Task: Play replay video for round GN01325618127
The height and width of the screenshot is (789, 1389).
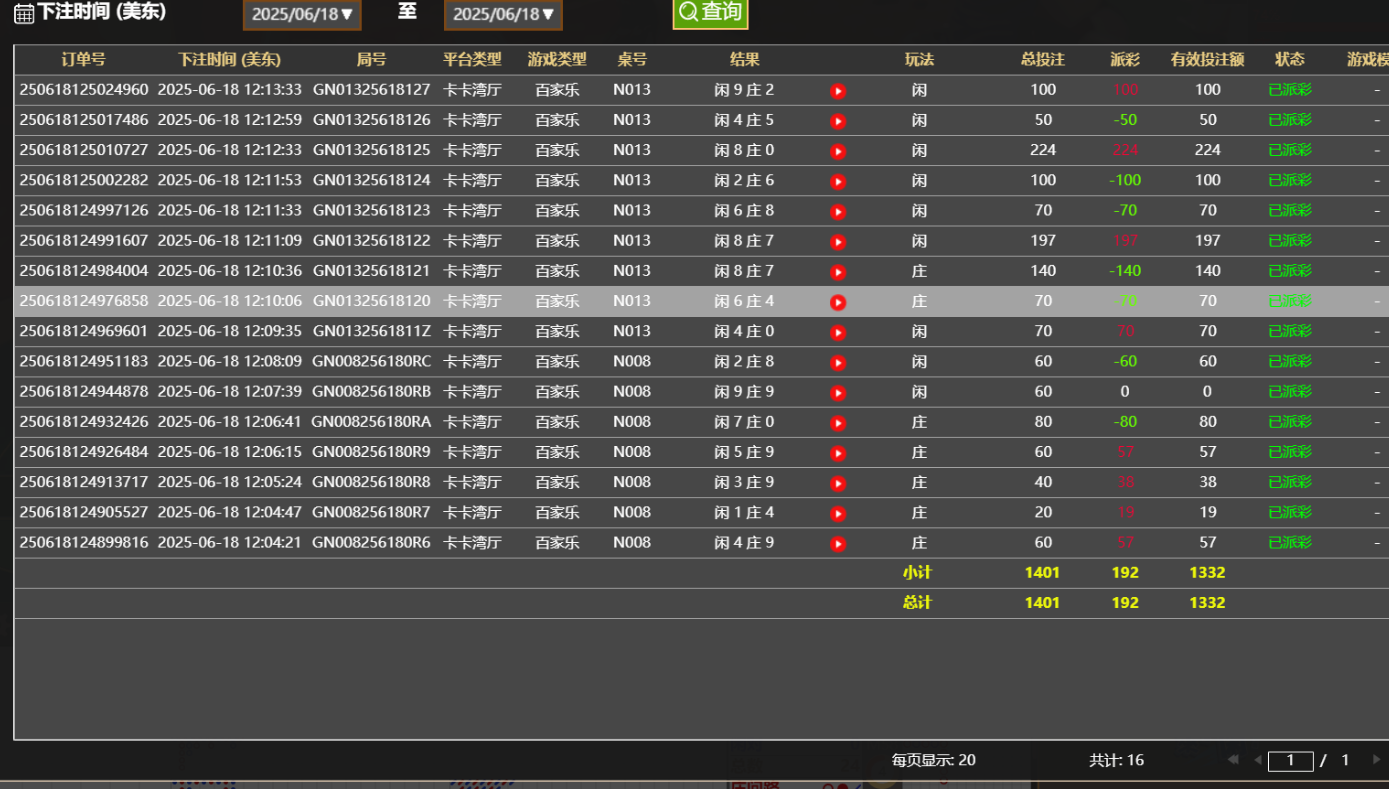Action: click(838, 91)
